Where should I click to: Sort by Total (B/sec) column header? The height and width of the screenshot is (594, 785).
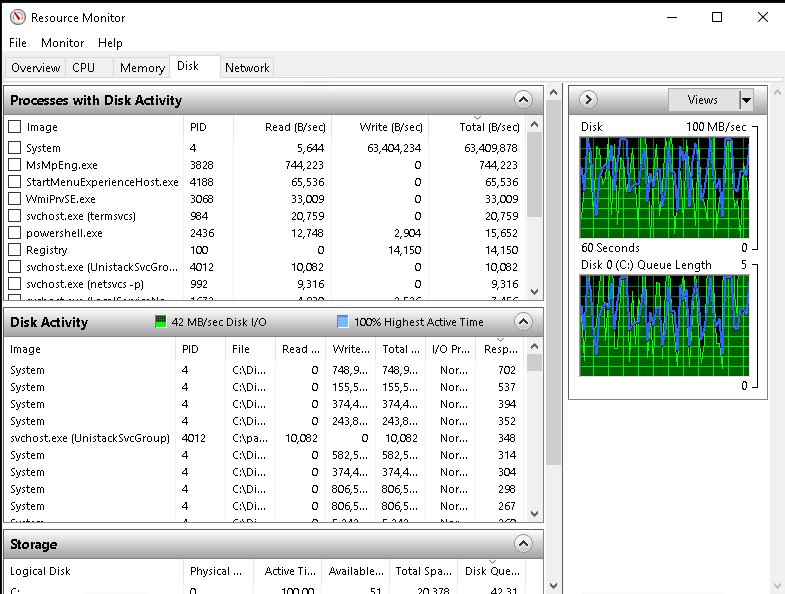(x=487, y=127)
